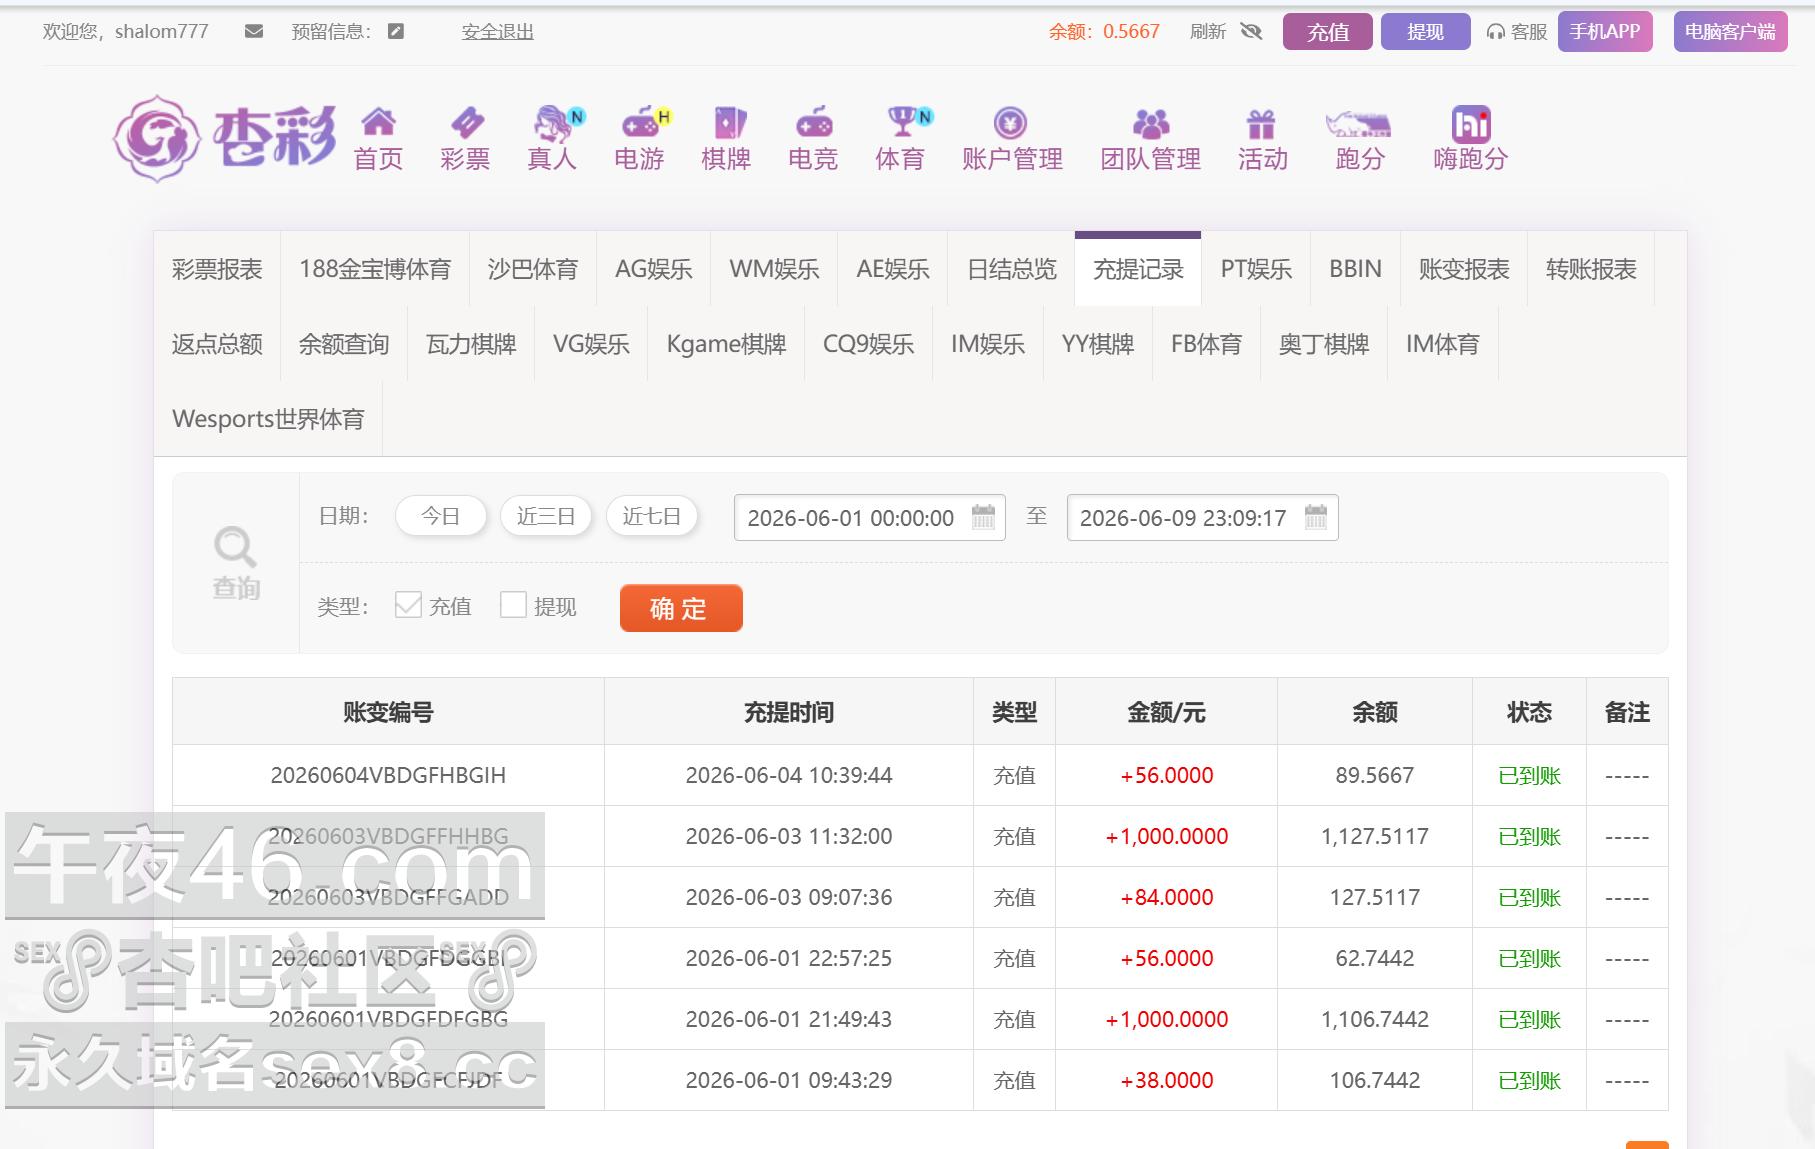Viewport: 1815px width, 1149px height.
Task: Open 首页 home icon
Action: point(378,122)
